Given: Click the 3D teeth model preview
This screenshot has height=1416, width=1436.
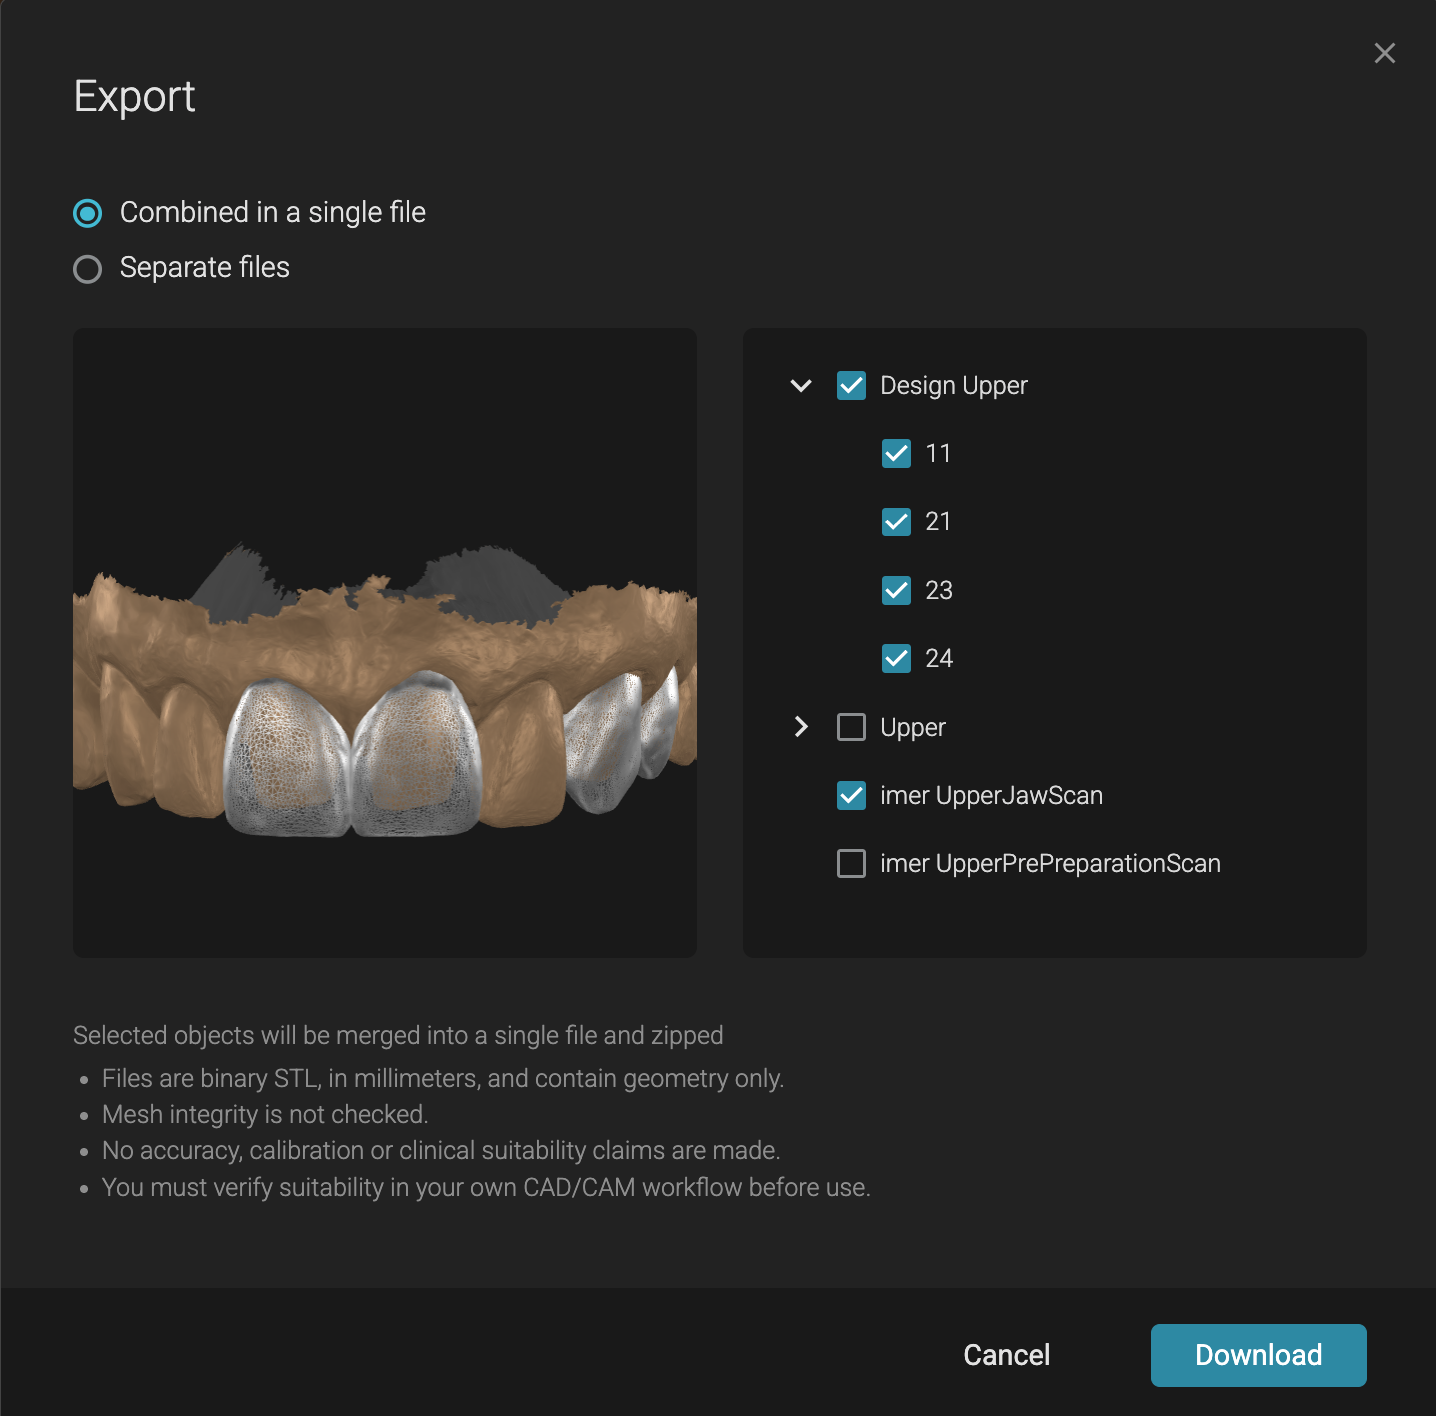Looking at the screenshot, I should (x=385, y=700).
